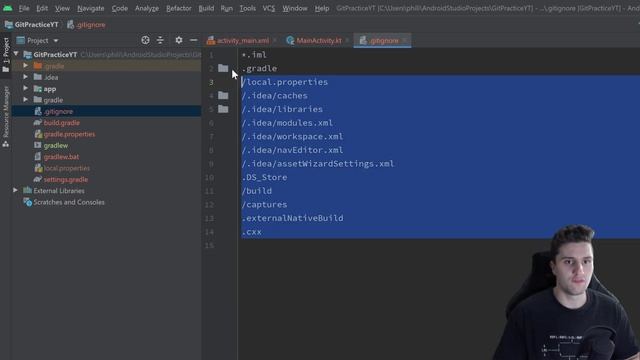
Task: Select the .gradle folder in tree
Action: (54, 66)
